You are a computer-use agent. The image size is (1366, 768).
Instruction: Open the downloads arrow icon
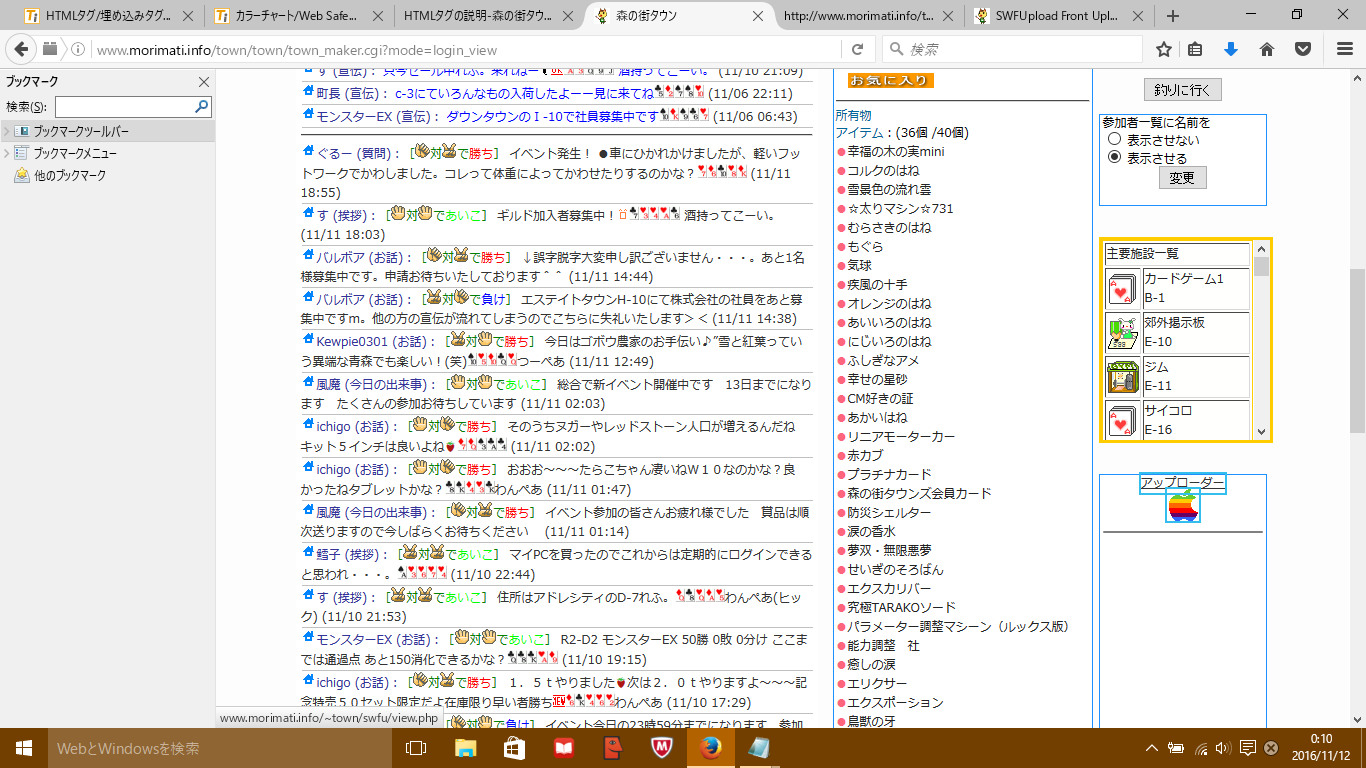[x=1231, y=49]
